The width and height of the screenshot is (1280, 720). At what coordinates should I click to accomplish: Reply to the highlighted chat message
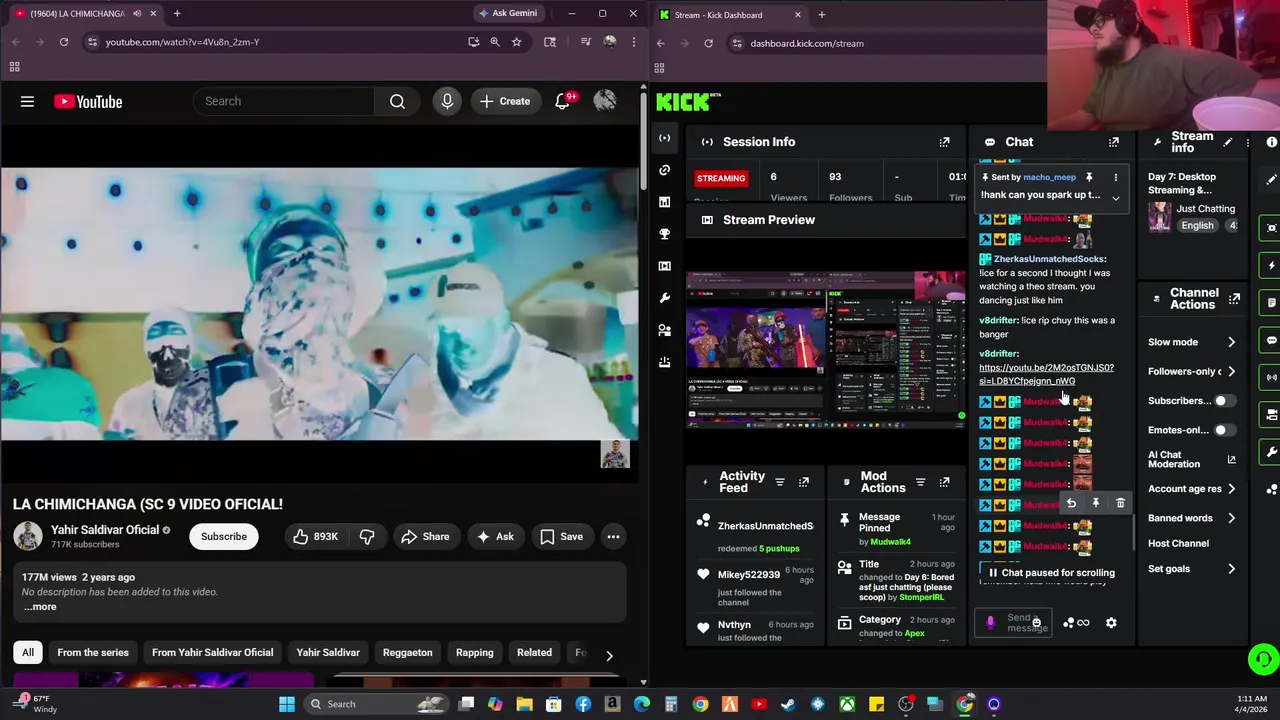1071,503
